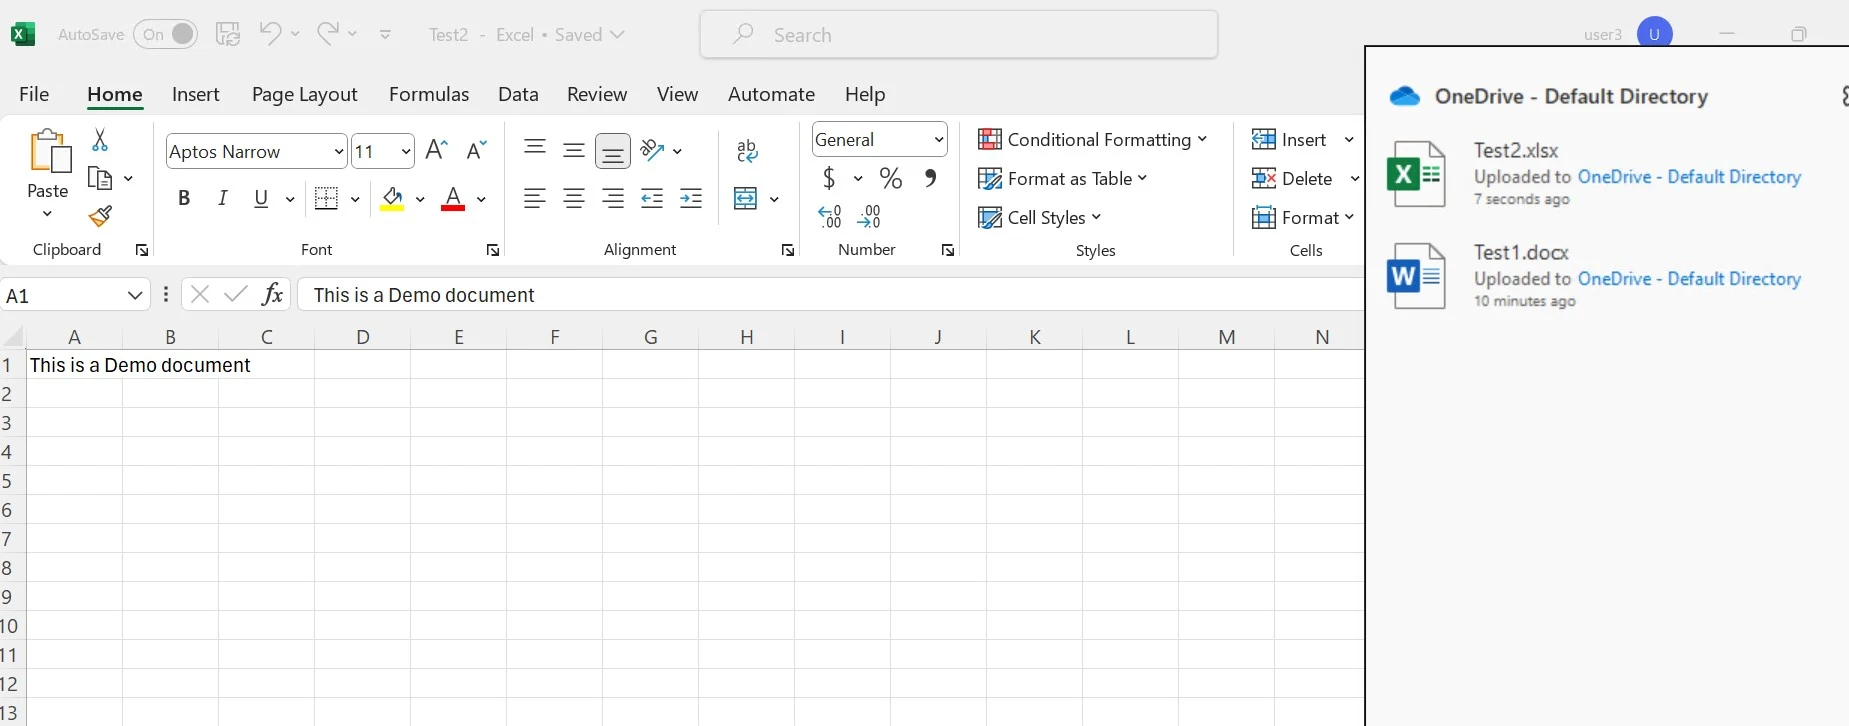Activate the Format Painter brush
1849x726 pixels.
pos(100,216)
